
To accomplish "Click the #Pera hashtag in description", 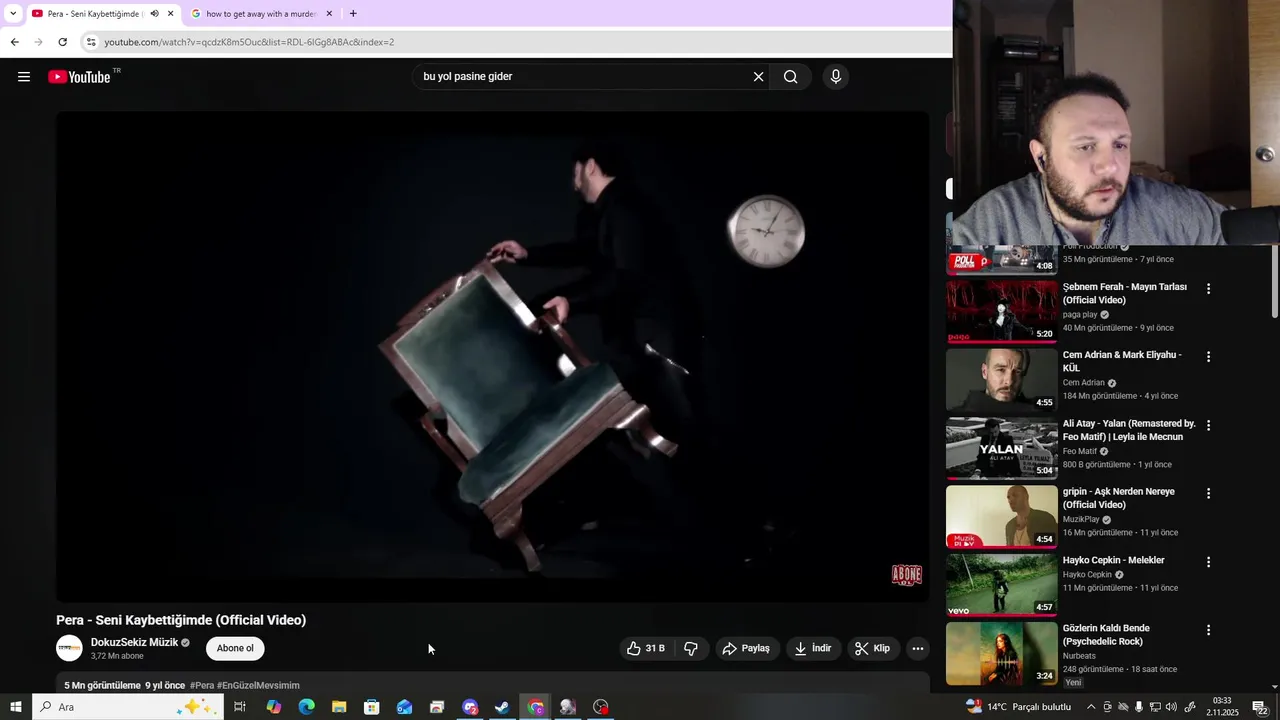I will [x=202, y=686].
